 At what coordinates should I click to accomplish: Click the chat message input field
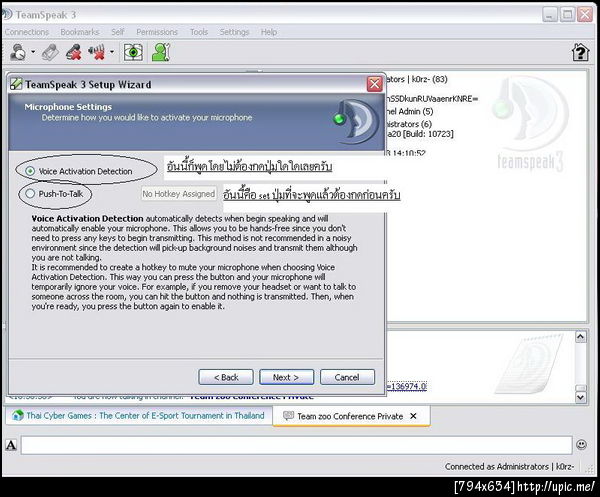coord(297,445)
